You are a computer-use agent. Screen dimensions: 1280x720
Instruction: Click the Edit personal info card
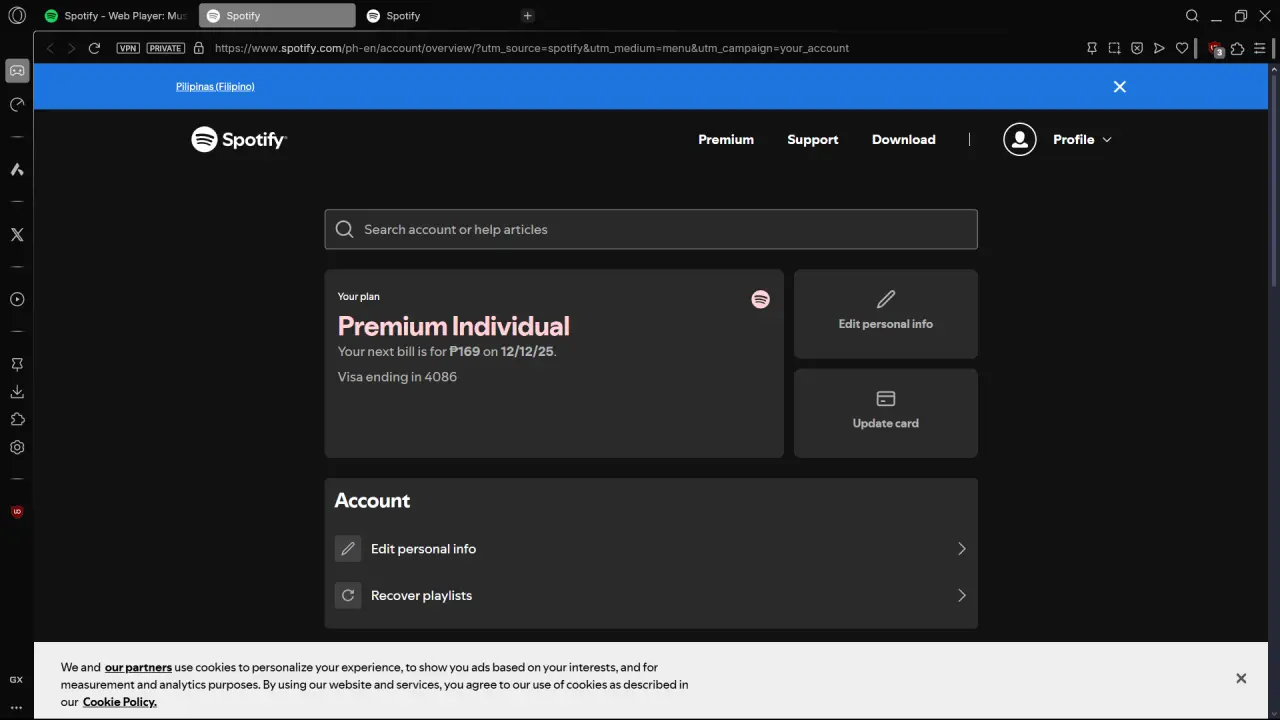[886, 314]
